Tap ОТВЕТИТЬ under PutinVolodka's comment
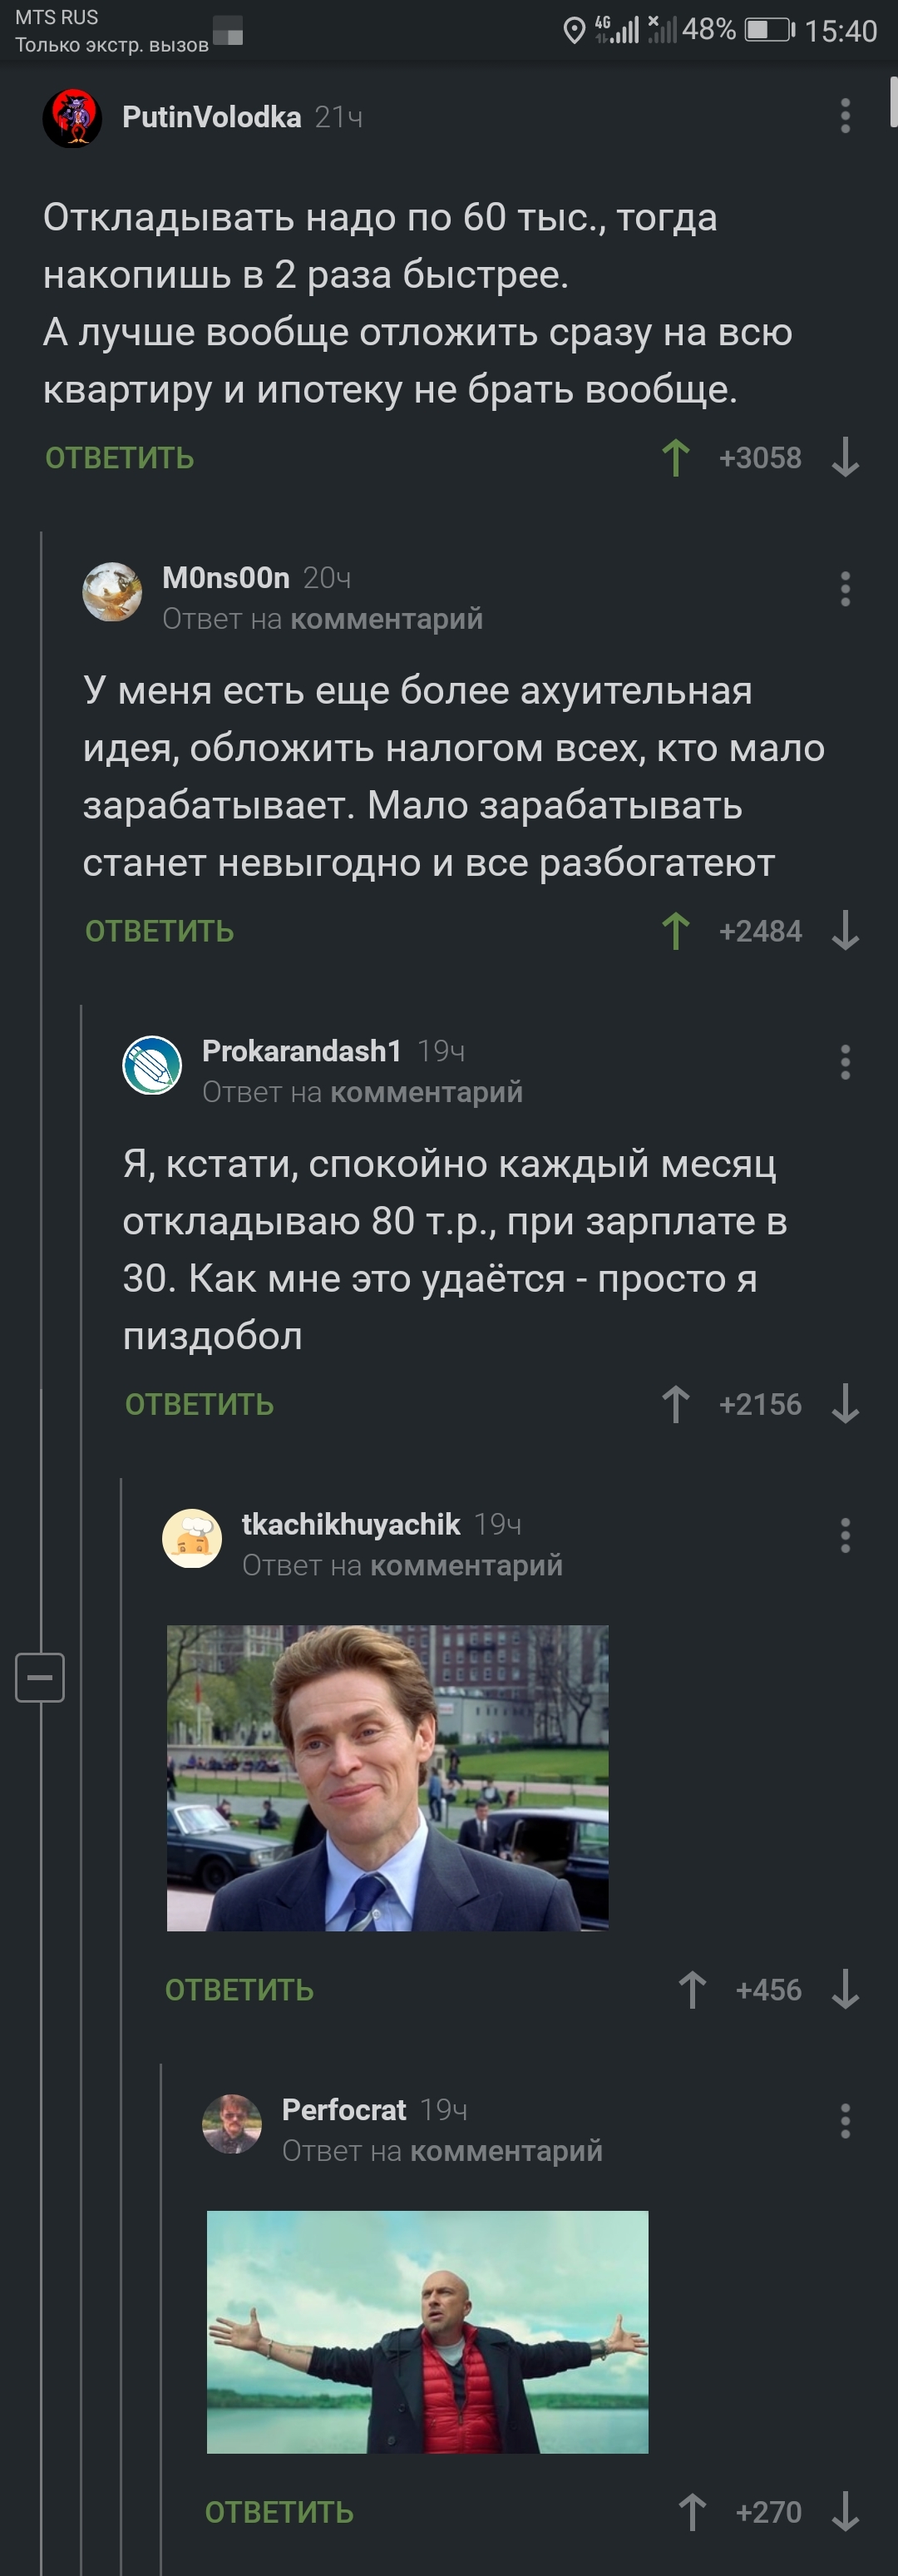 (120, 458)
